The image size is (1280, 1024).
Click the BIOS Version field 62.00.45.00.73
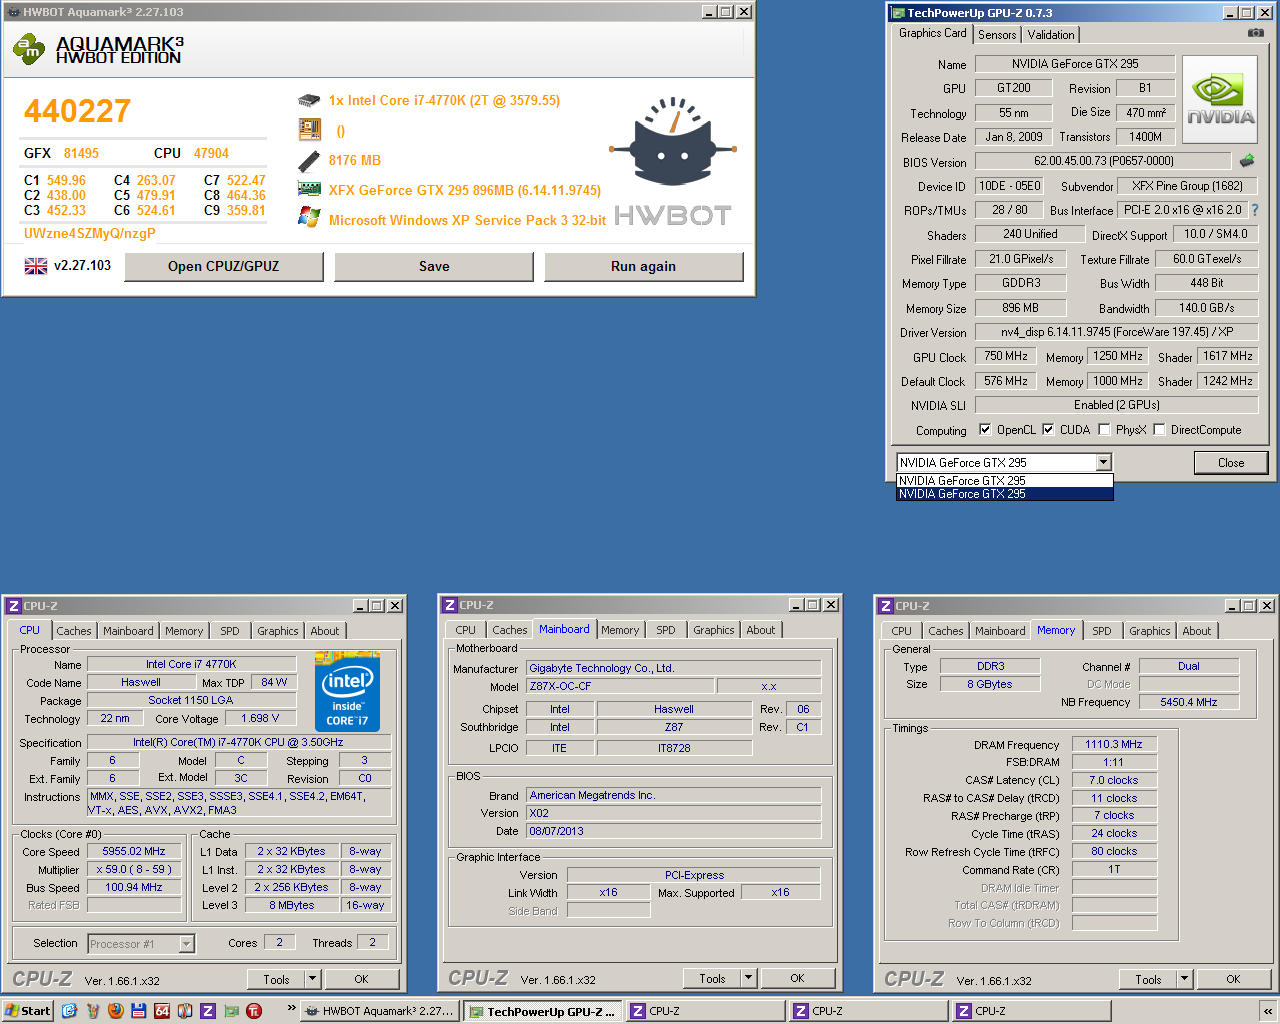1103,160
